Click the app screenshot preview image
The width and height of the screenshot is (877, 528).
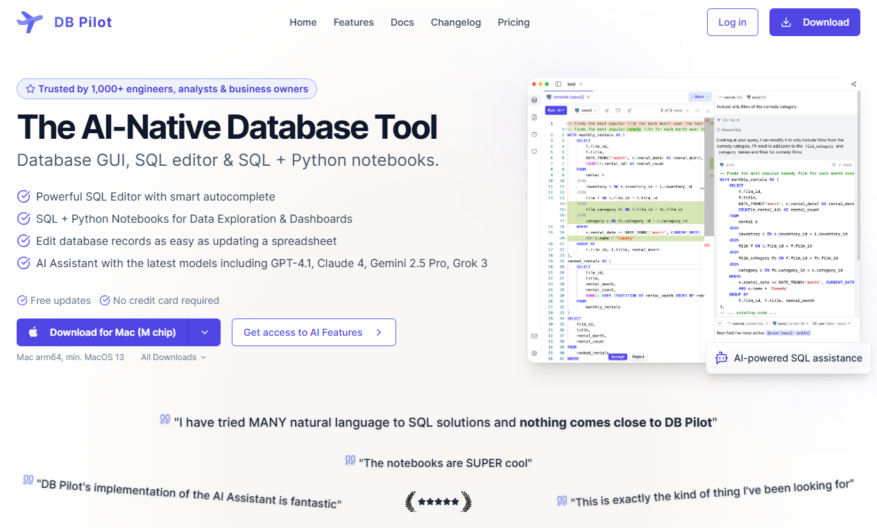pos(694,220)
